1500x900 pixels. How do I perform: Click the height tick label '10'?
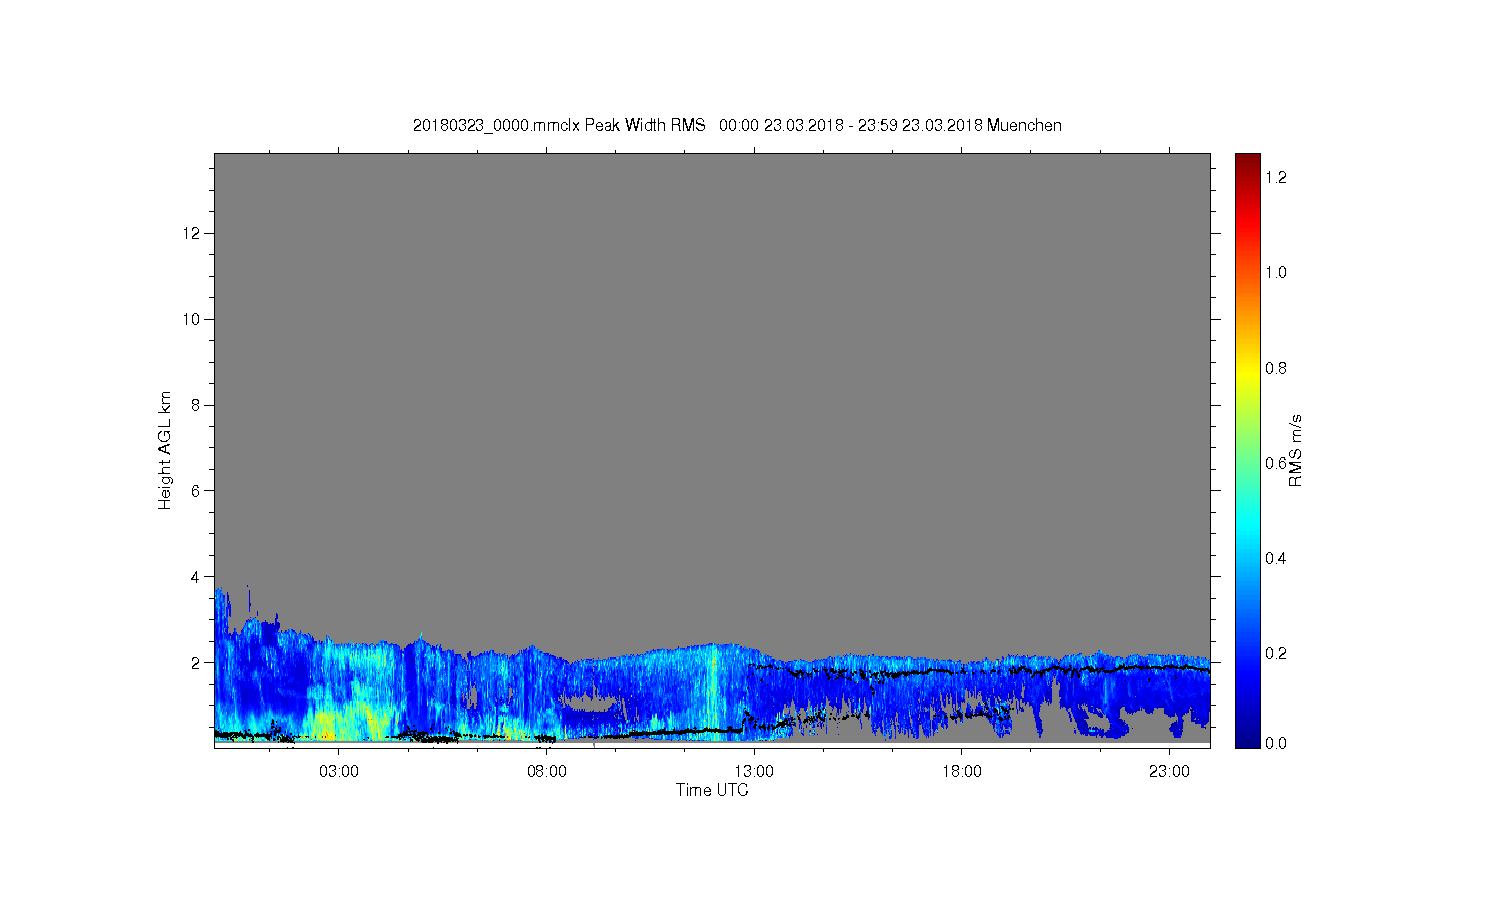coord(193,319)
